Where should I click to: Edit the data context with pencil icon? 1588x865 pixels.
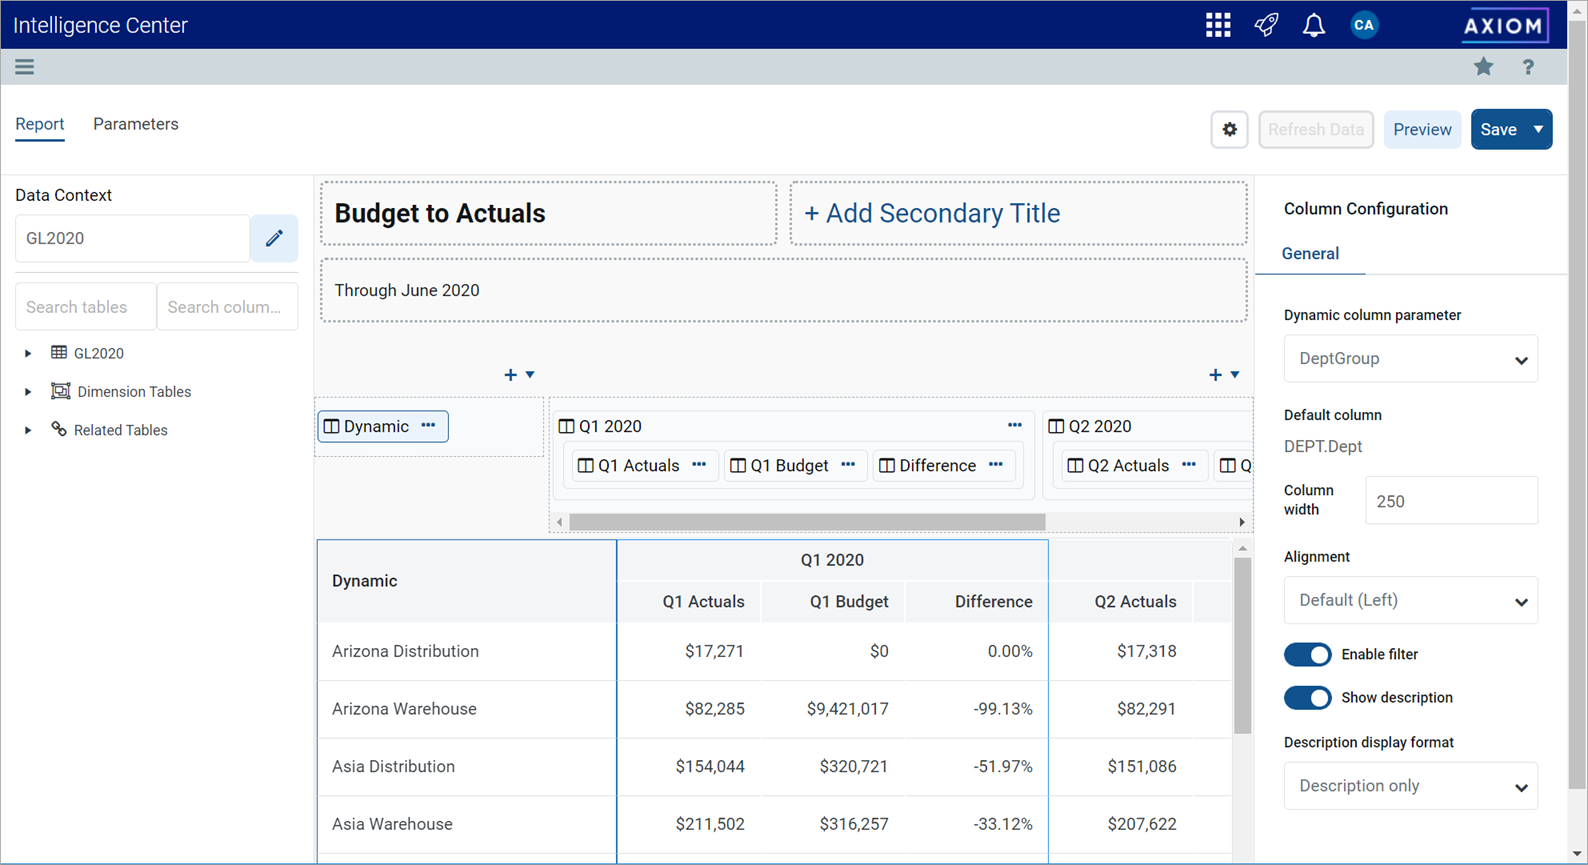point(274,238)
